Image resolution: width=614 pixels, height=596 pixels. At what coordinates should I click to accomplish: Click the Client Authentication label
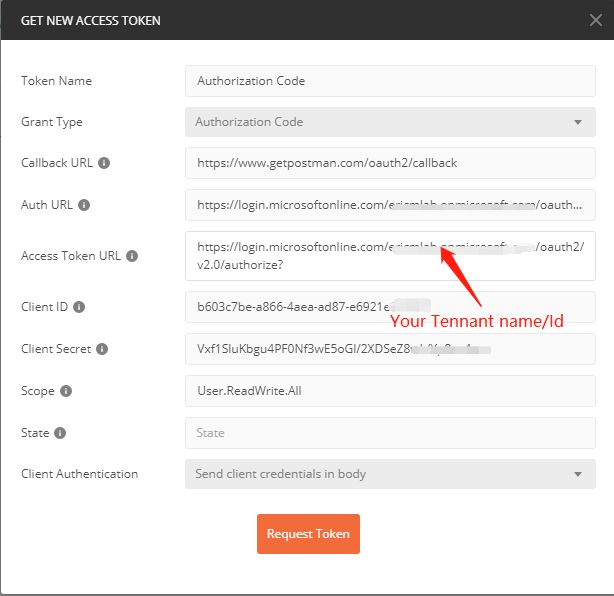pyautogui.click(x=79, y=474)
